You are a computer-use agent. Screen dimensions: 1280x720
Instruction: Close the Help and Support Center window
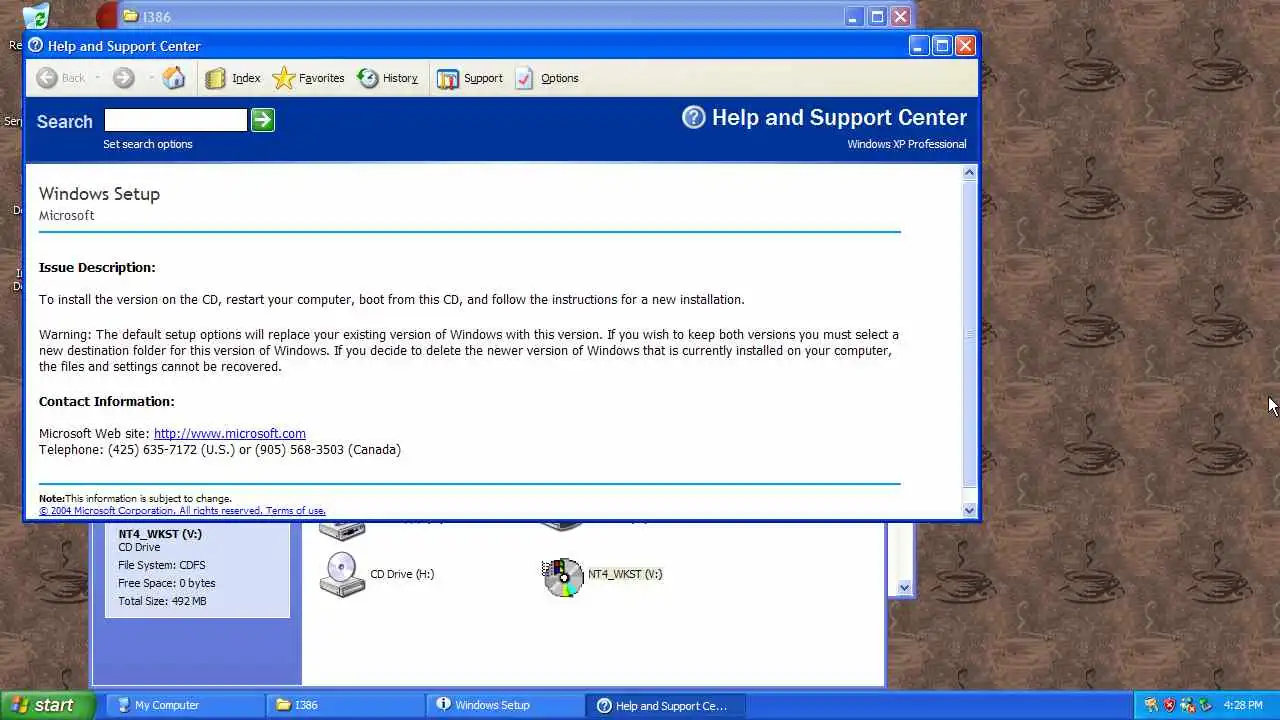click(965, 46)
